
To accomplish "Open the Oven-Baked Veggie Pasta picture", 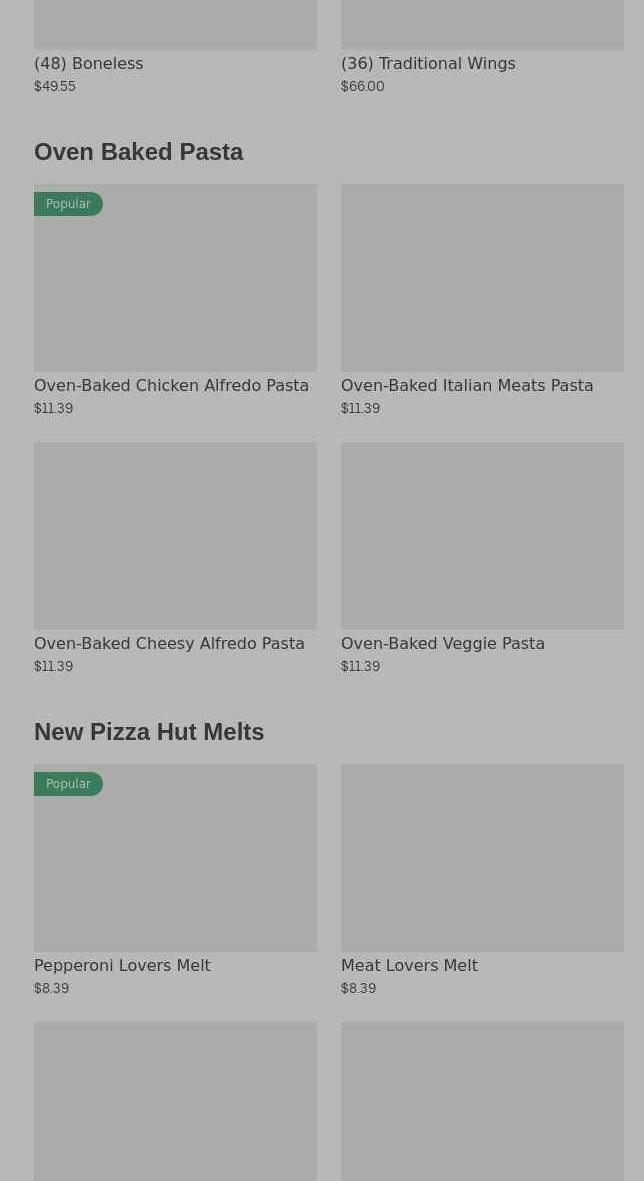I will click(482, 535).
